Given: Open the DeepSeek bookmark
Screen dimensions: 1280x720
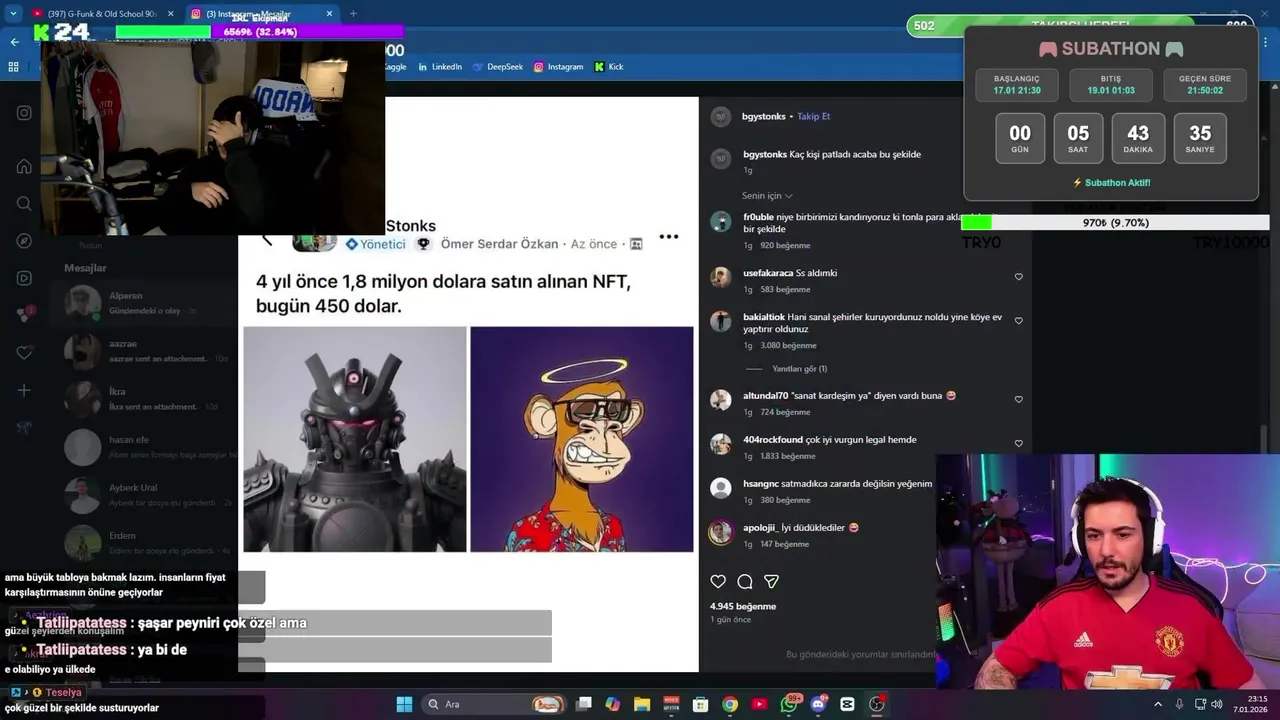Looking at the screenshot, I should tap(498, 67).
